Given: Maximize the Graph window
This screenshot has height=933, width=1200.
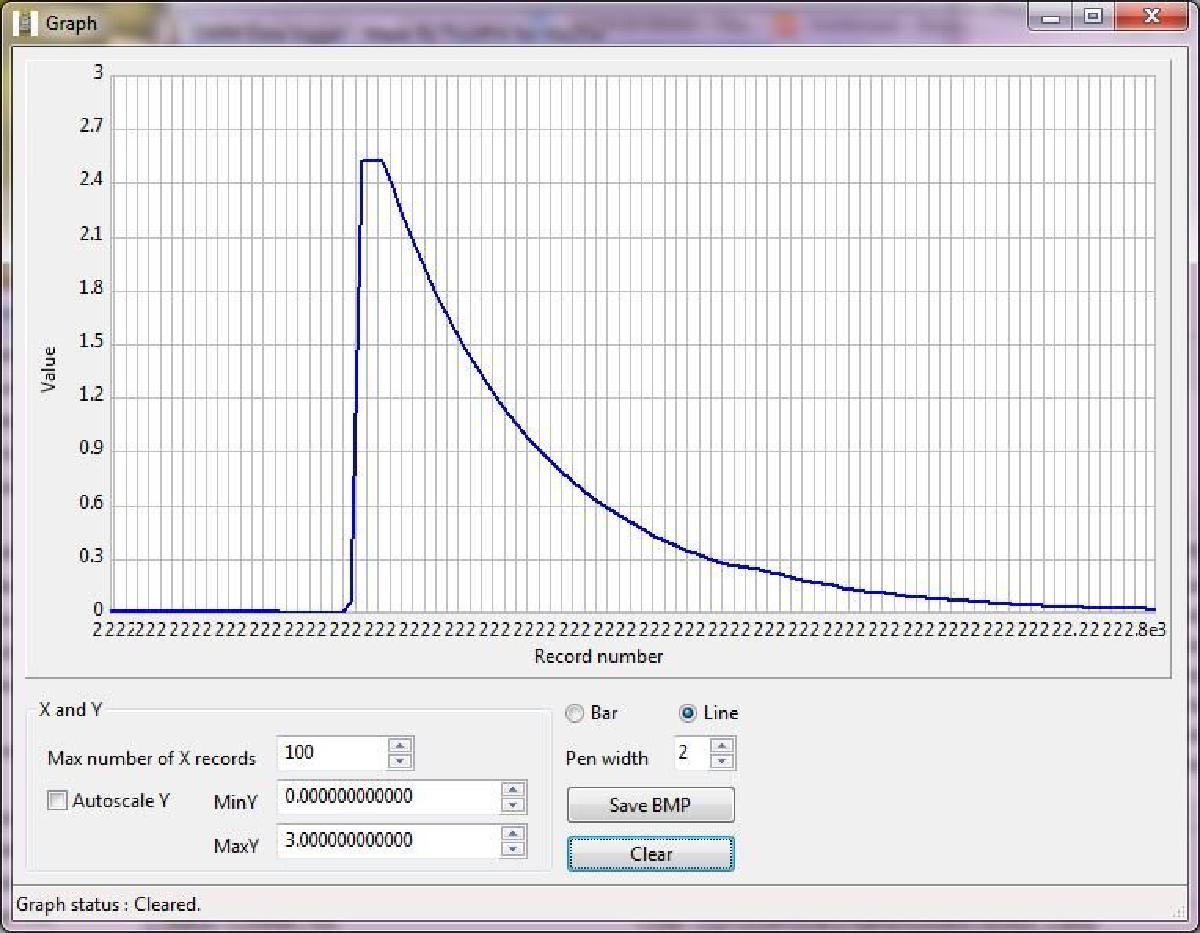Looking at the screenshot, I should [x=1093, y=17].
